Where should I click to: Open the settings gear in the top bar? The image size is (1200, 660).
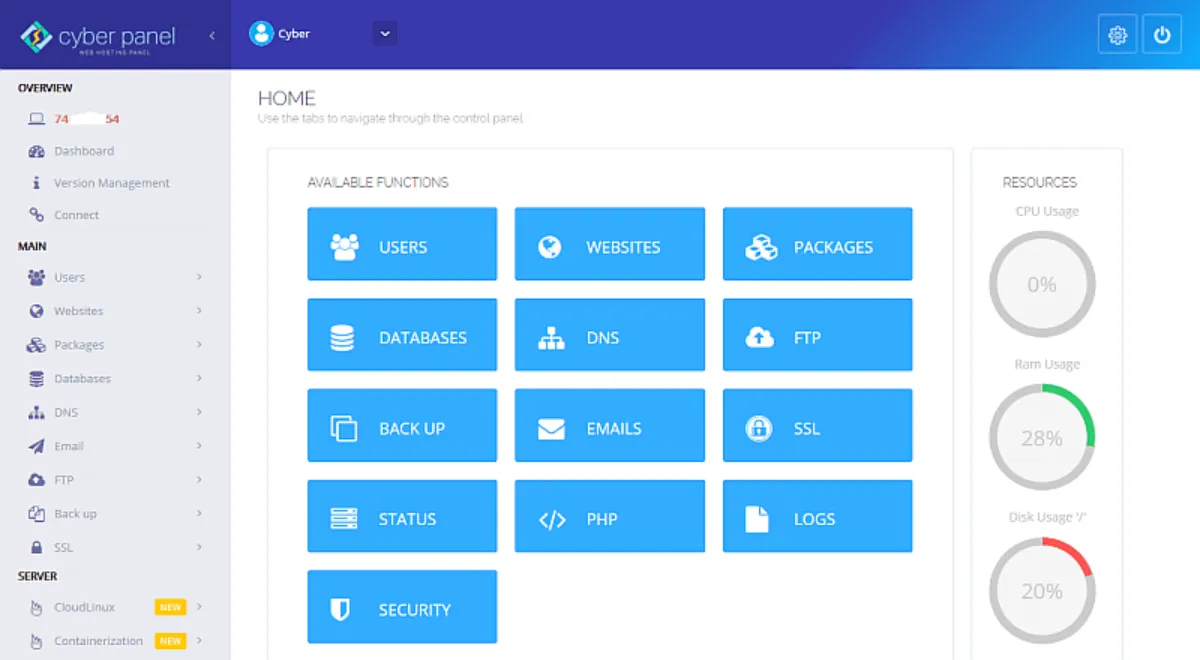point(1117,33)
